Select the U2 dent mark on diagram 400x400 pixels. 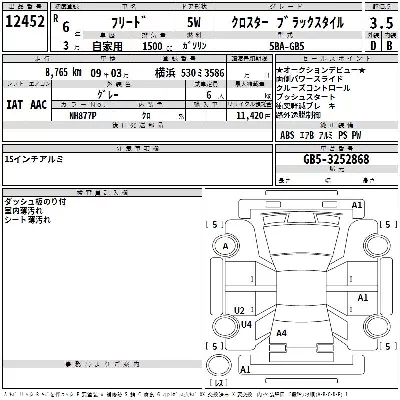[239, 311]
